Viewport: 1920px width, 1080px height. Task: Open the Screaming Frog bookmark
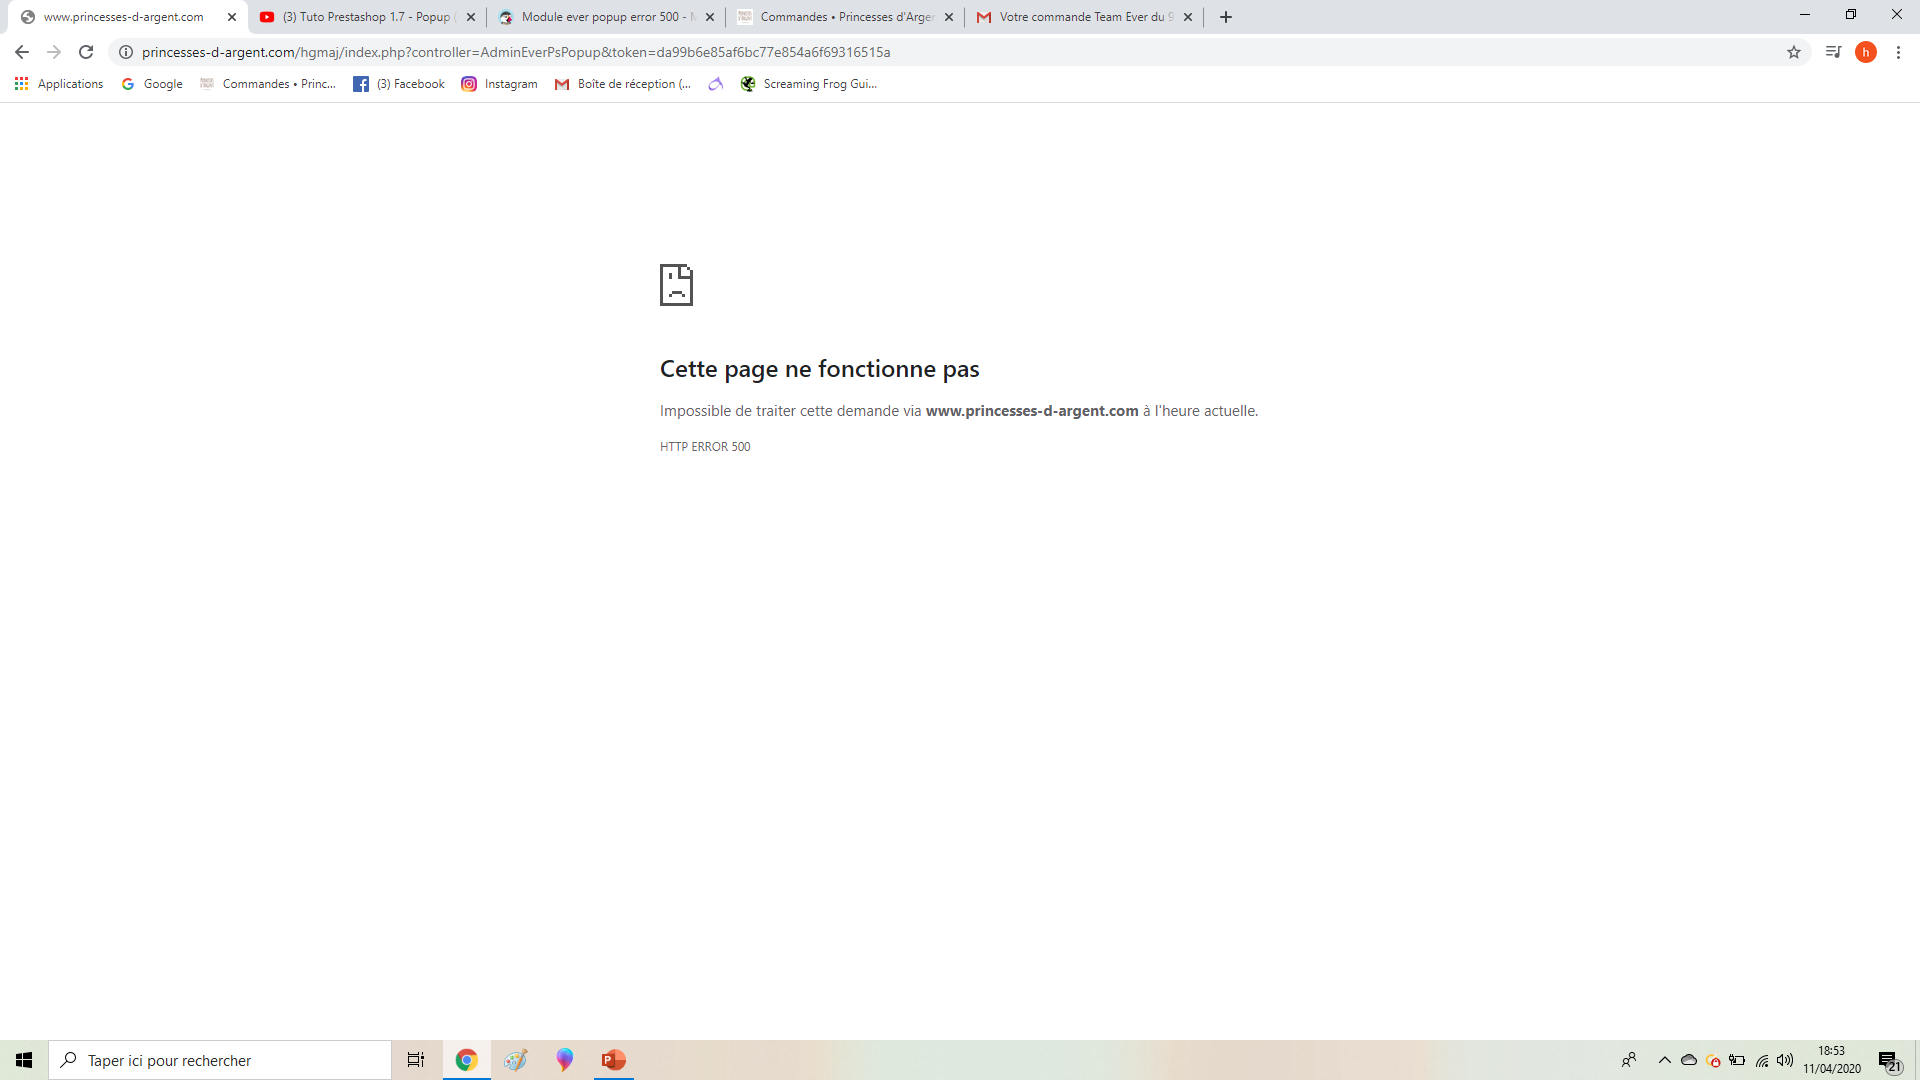[x=808, y=84]
